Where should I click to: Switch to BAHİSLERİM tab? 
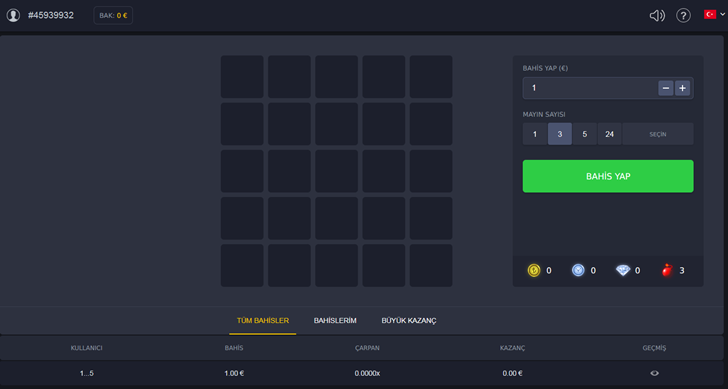click(335, 321)
